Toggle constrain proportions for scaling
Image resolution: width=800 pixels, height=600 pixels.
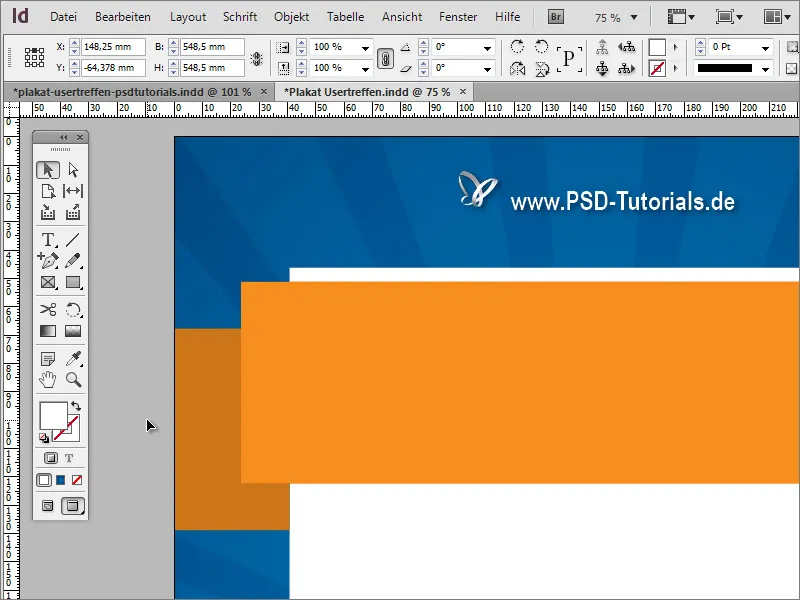coord(385,59)
